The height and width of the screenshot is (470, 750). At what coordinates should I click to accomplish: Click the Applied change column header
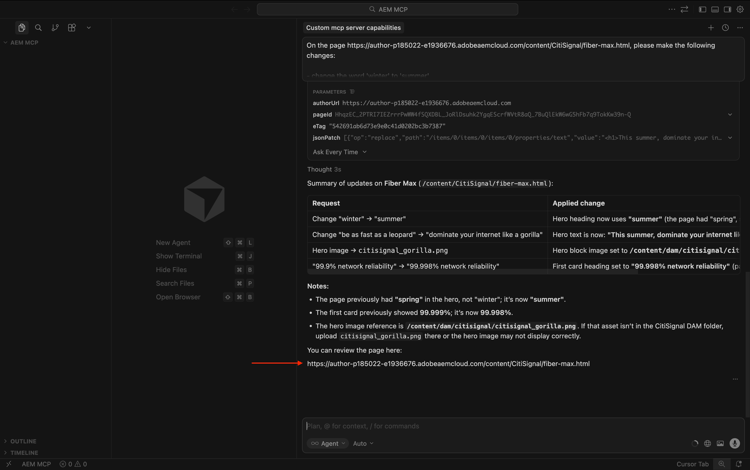578,203
